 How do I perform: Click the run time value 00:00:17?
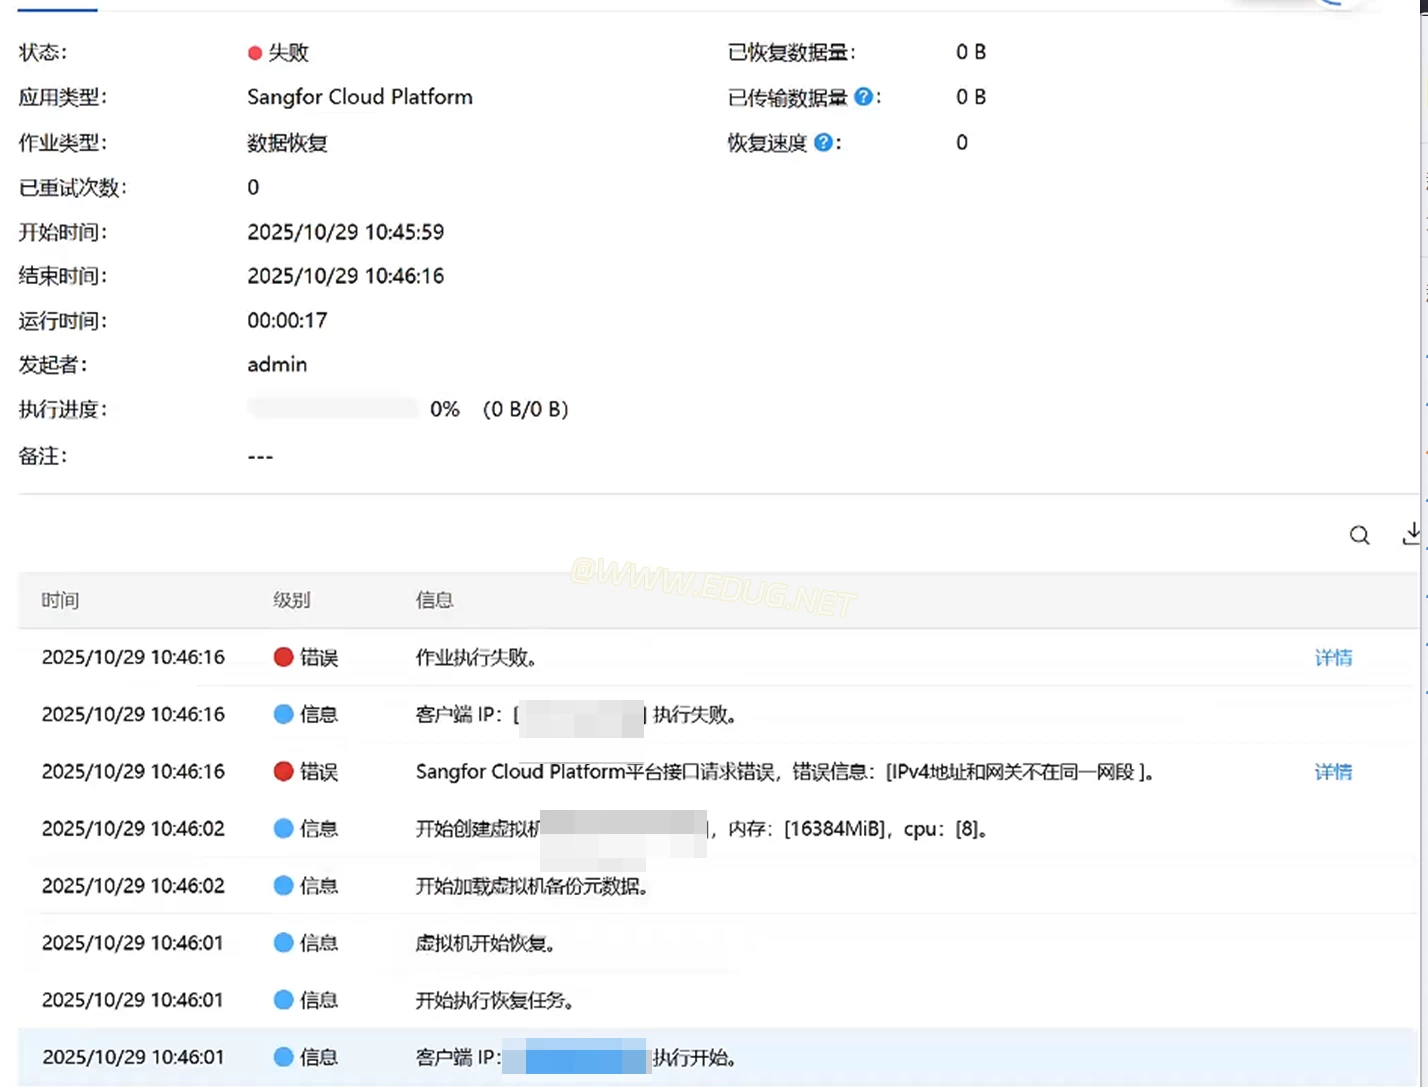(288, 320)
